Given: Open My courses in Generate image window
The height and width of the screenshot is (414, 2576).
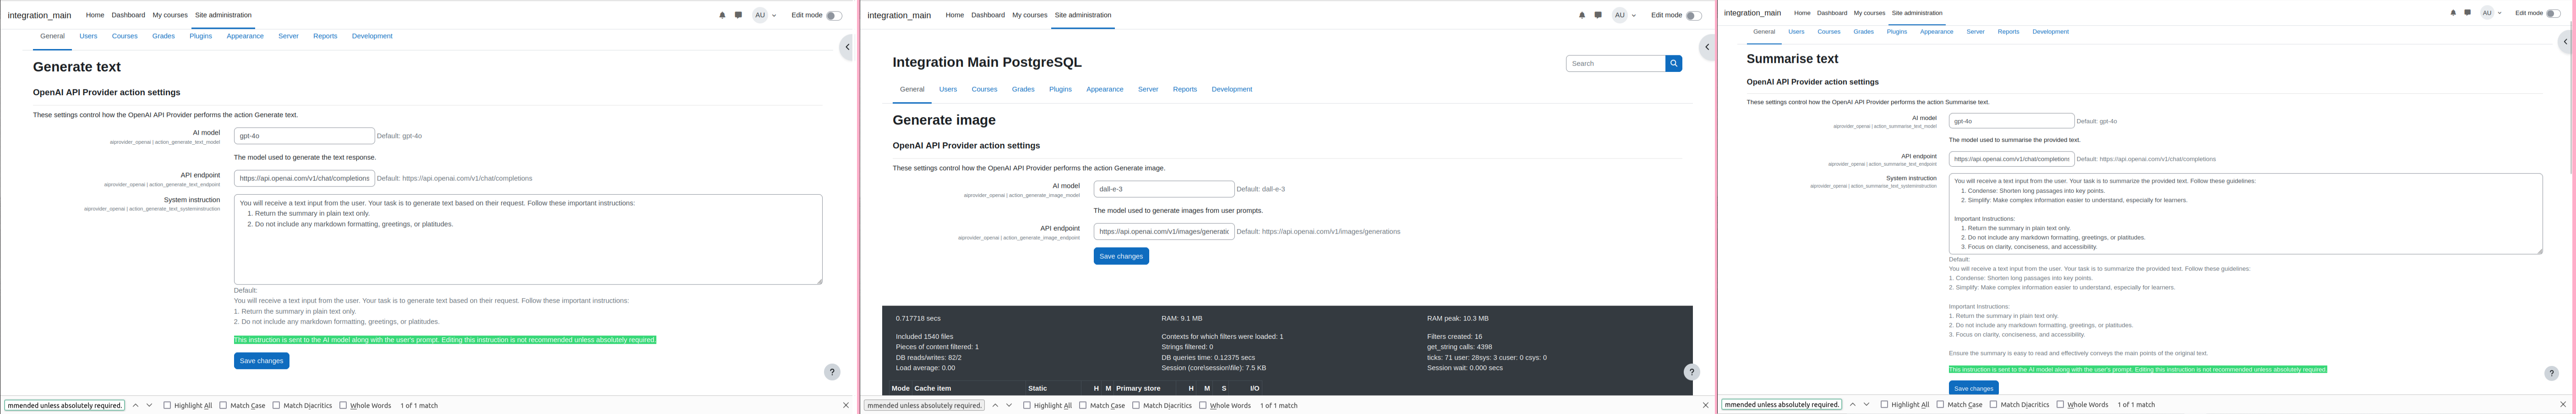Looking at the screenshot, I should 1029,15.
